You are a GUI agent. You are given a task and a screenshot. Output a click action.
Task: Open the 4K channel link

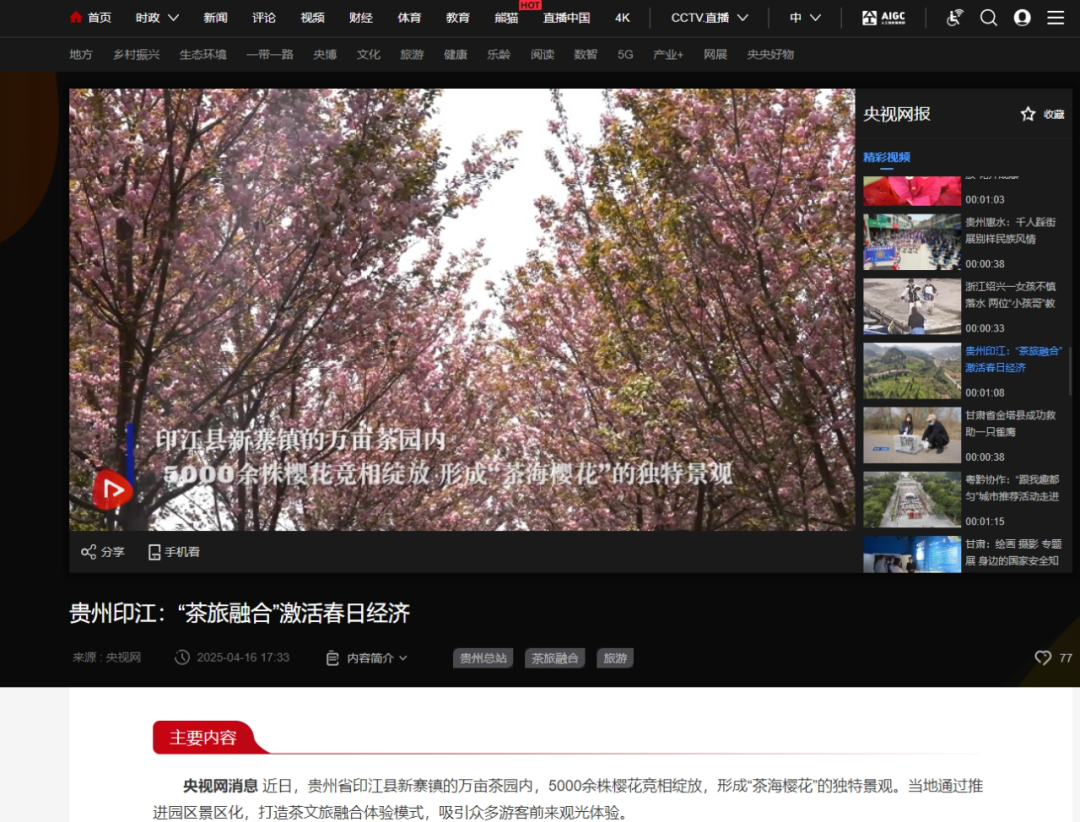coord(622,18)
